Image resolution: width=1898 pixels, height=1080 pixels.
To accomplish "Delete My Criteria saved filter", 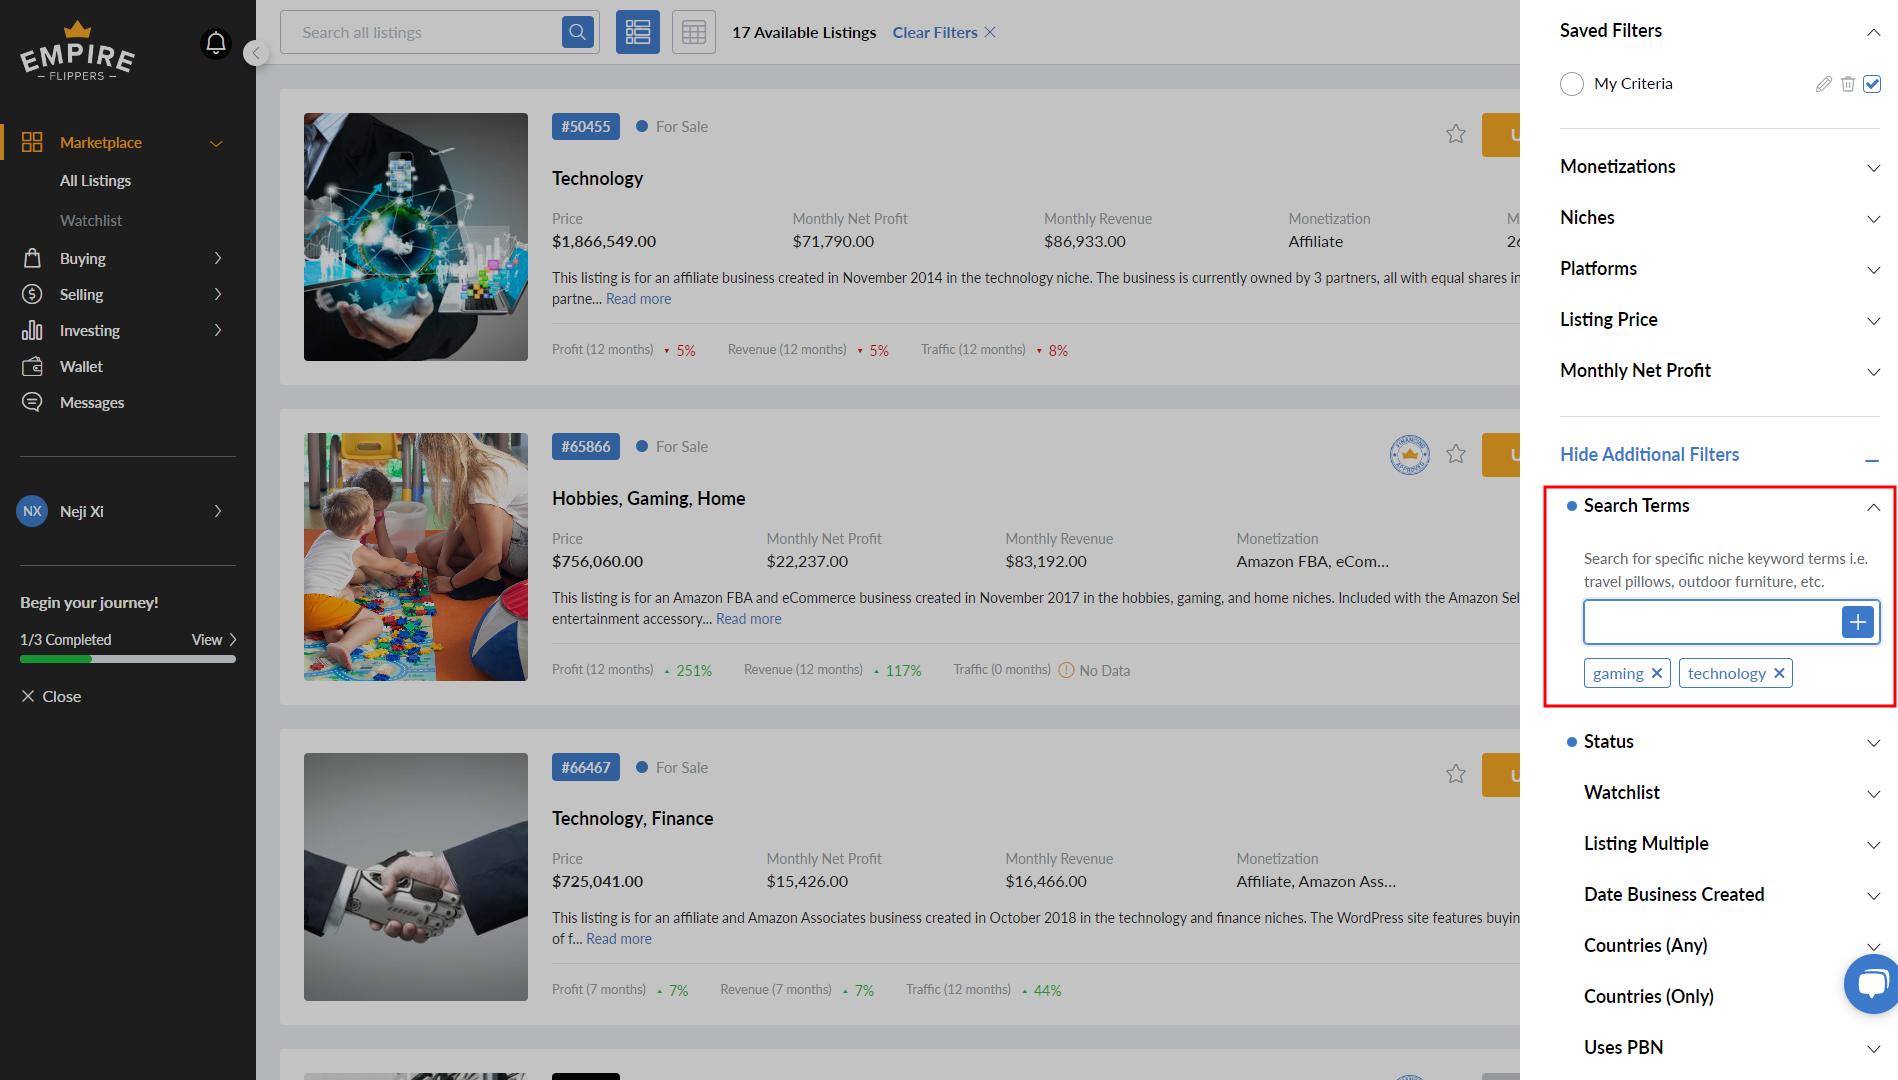I will pyautogui.click(x=1847, y=84).
